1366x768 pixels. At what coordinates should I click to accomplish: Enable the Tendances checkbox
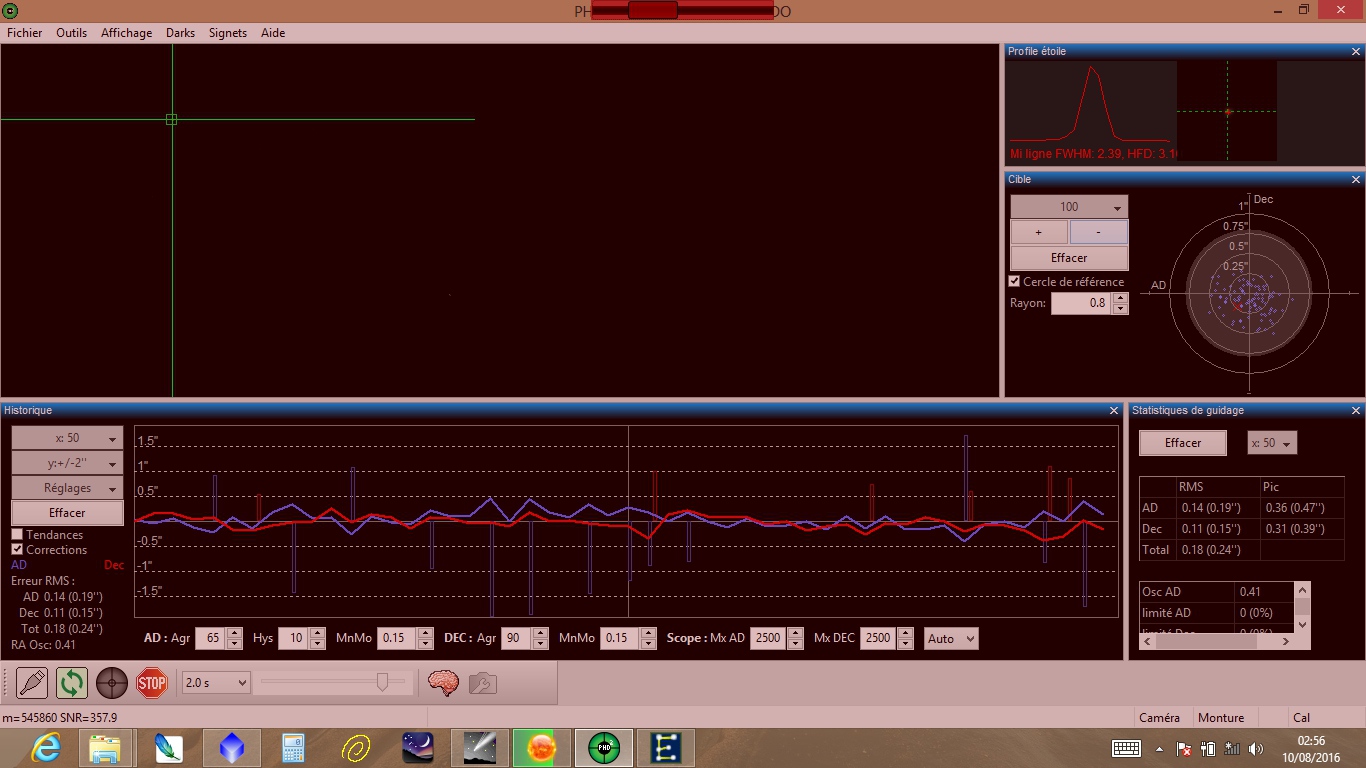click(x=17, y=535)
